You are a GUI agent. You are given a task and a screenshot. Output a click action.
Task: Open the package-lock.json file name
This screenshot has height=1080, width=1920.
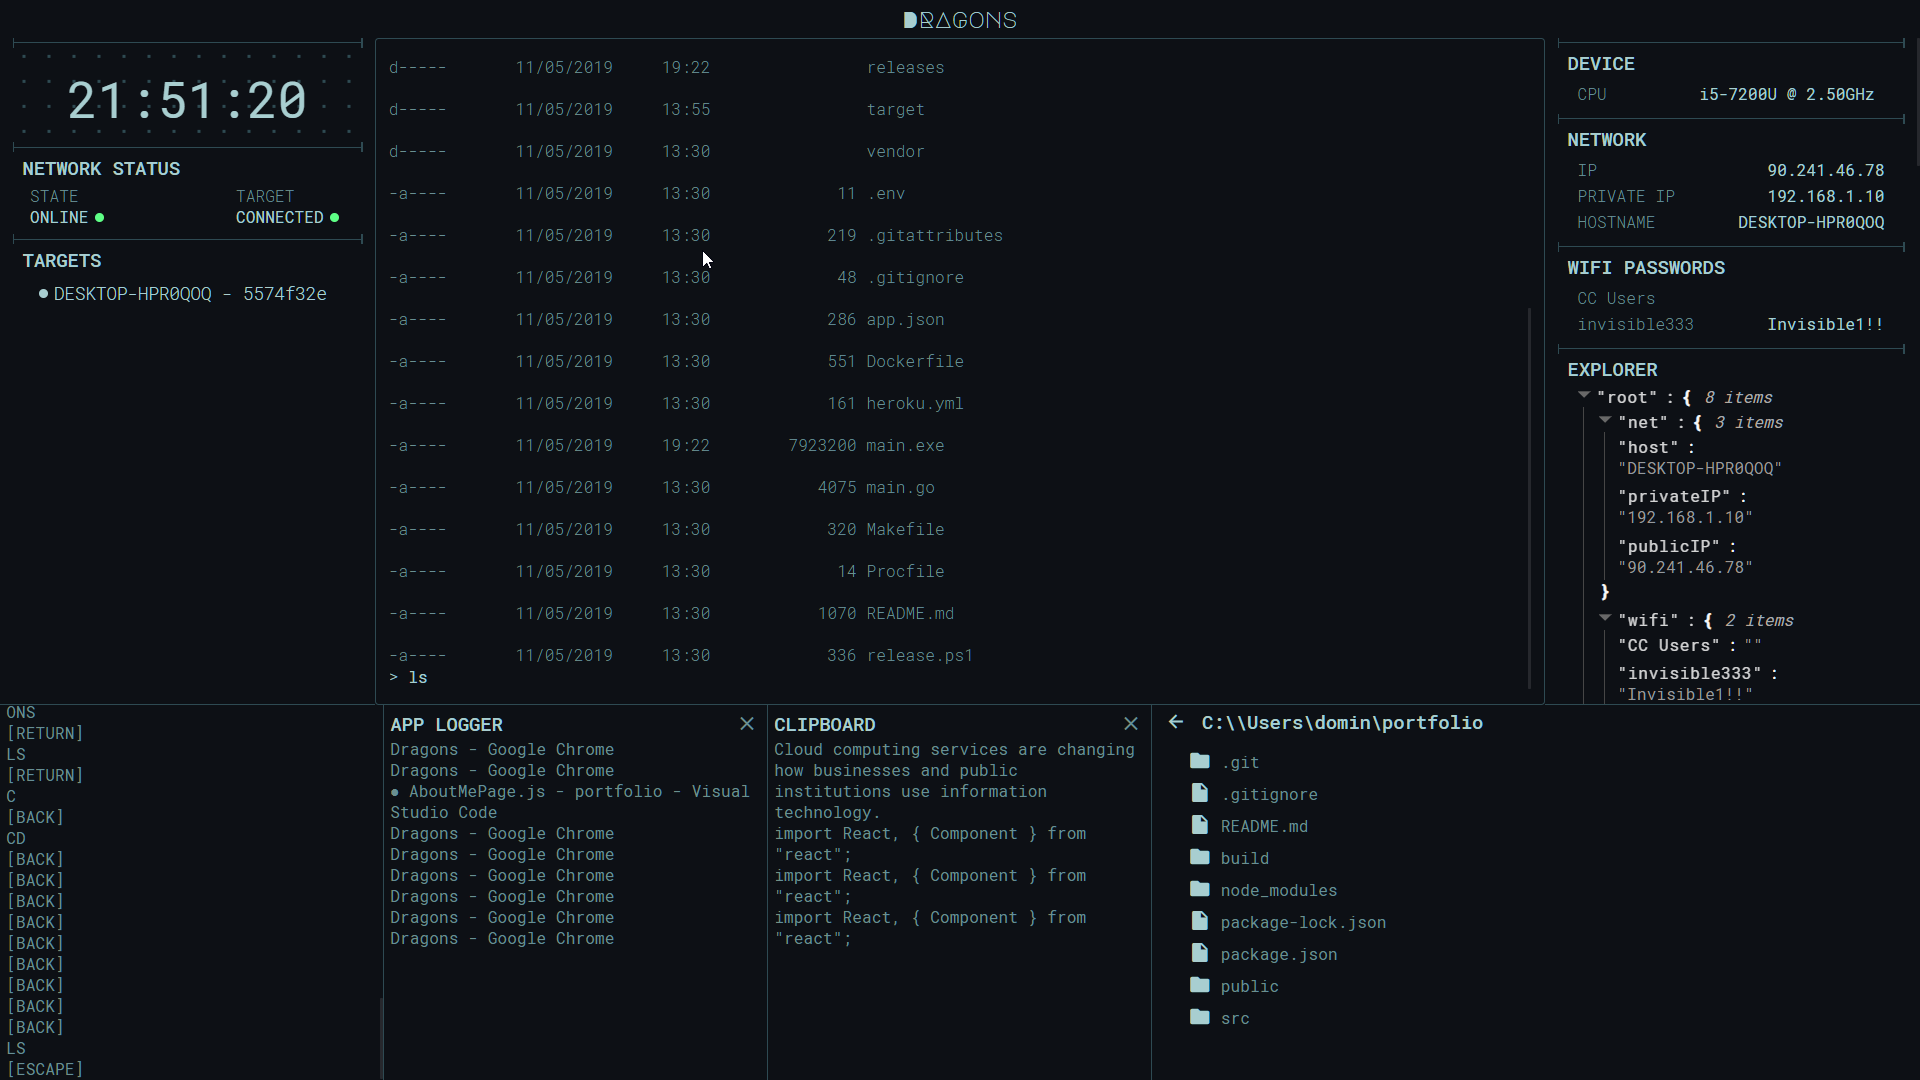[x=1303, y=923]
